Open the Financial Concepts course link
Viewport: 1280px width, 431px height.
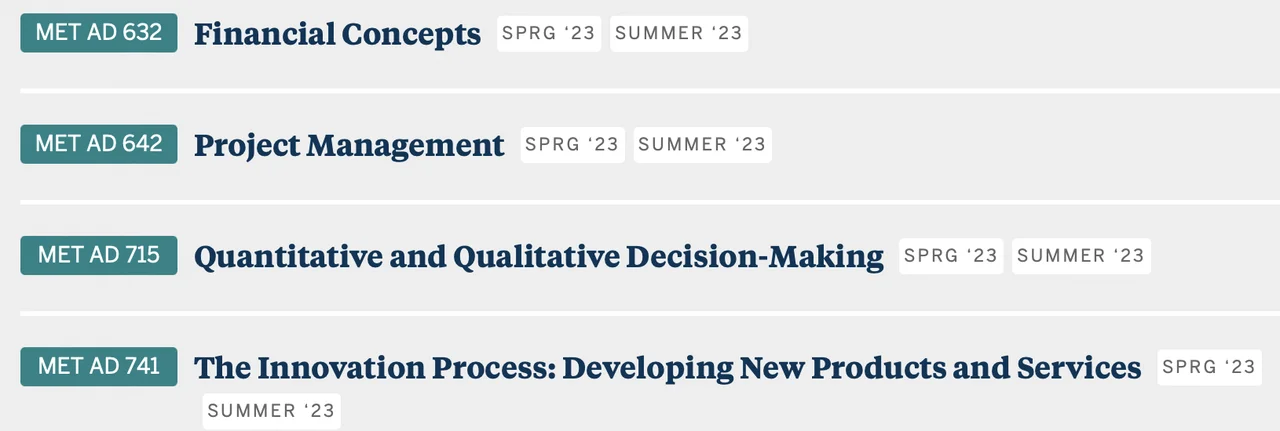tap(337, 34)
